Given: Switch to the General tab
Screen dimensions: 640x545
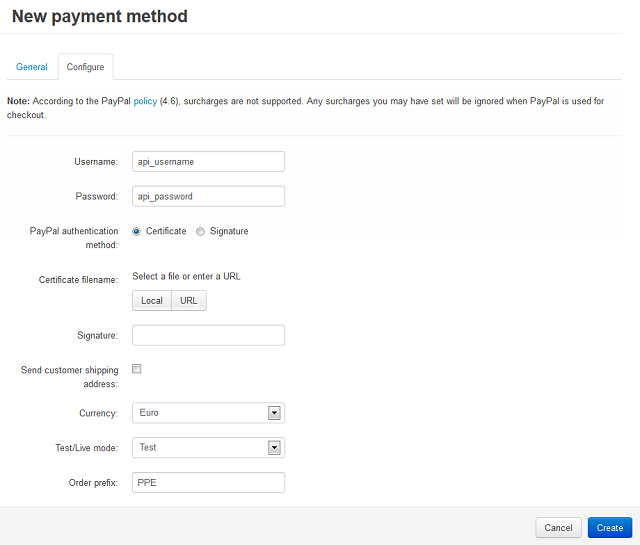Looking at the screenshot, I should point(31,67).
